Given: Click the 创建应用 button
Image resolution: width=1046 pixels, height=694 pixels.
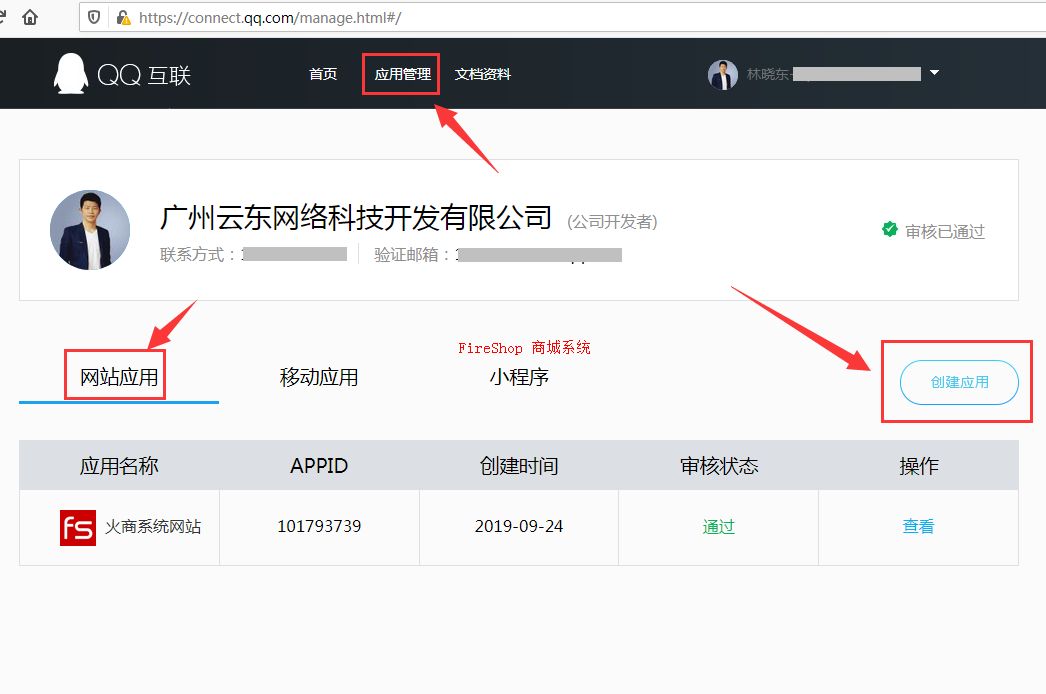Looking at the screenshot, I should click(x=959, y=382).
